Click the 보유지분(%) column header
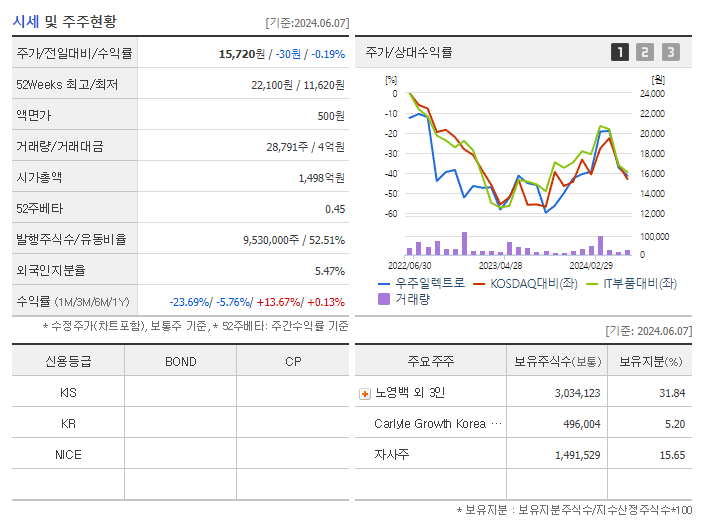This screenshot has width=702, height=525. (650, 362)
